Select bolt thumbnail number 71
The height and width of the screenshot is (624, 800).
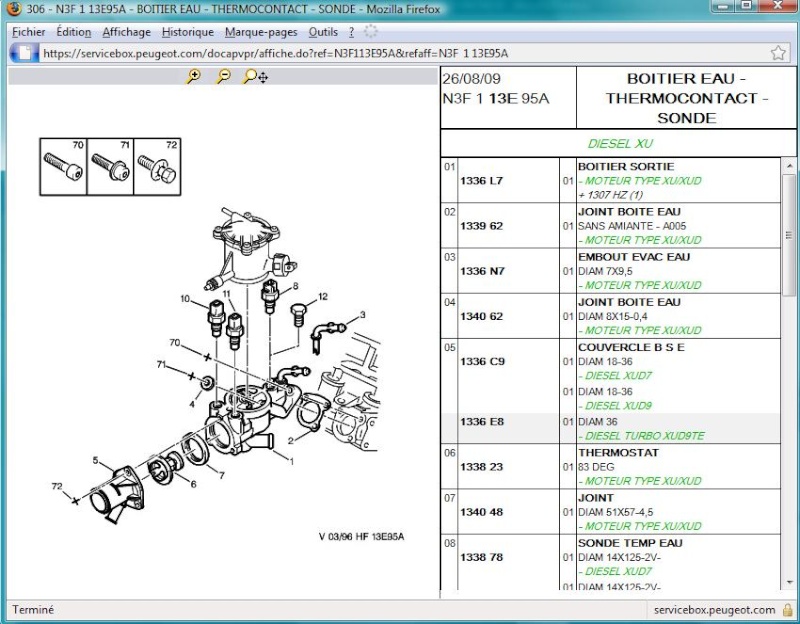coord(110,166)
